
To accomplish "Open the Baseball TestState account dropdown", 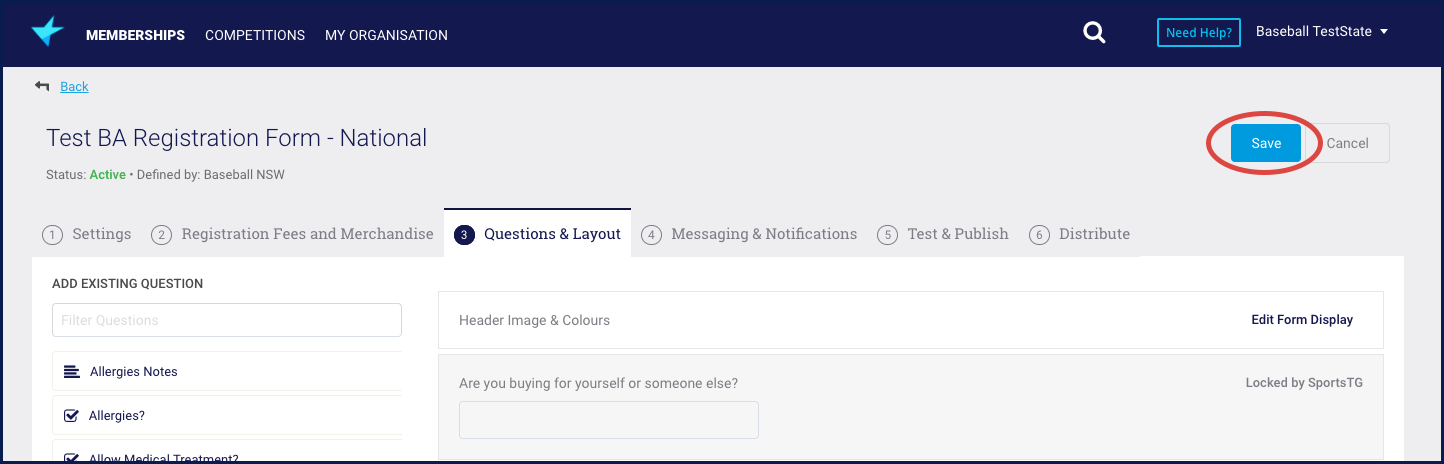I will click(1322, 32).
